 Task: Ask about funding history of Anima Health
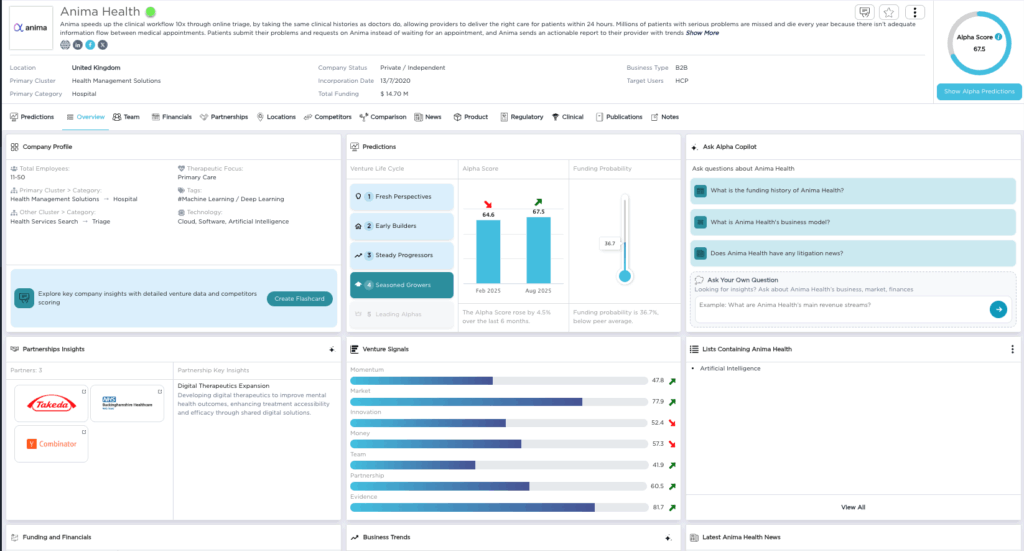[x=852, y=191]
